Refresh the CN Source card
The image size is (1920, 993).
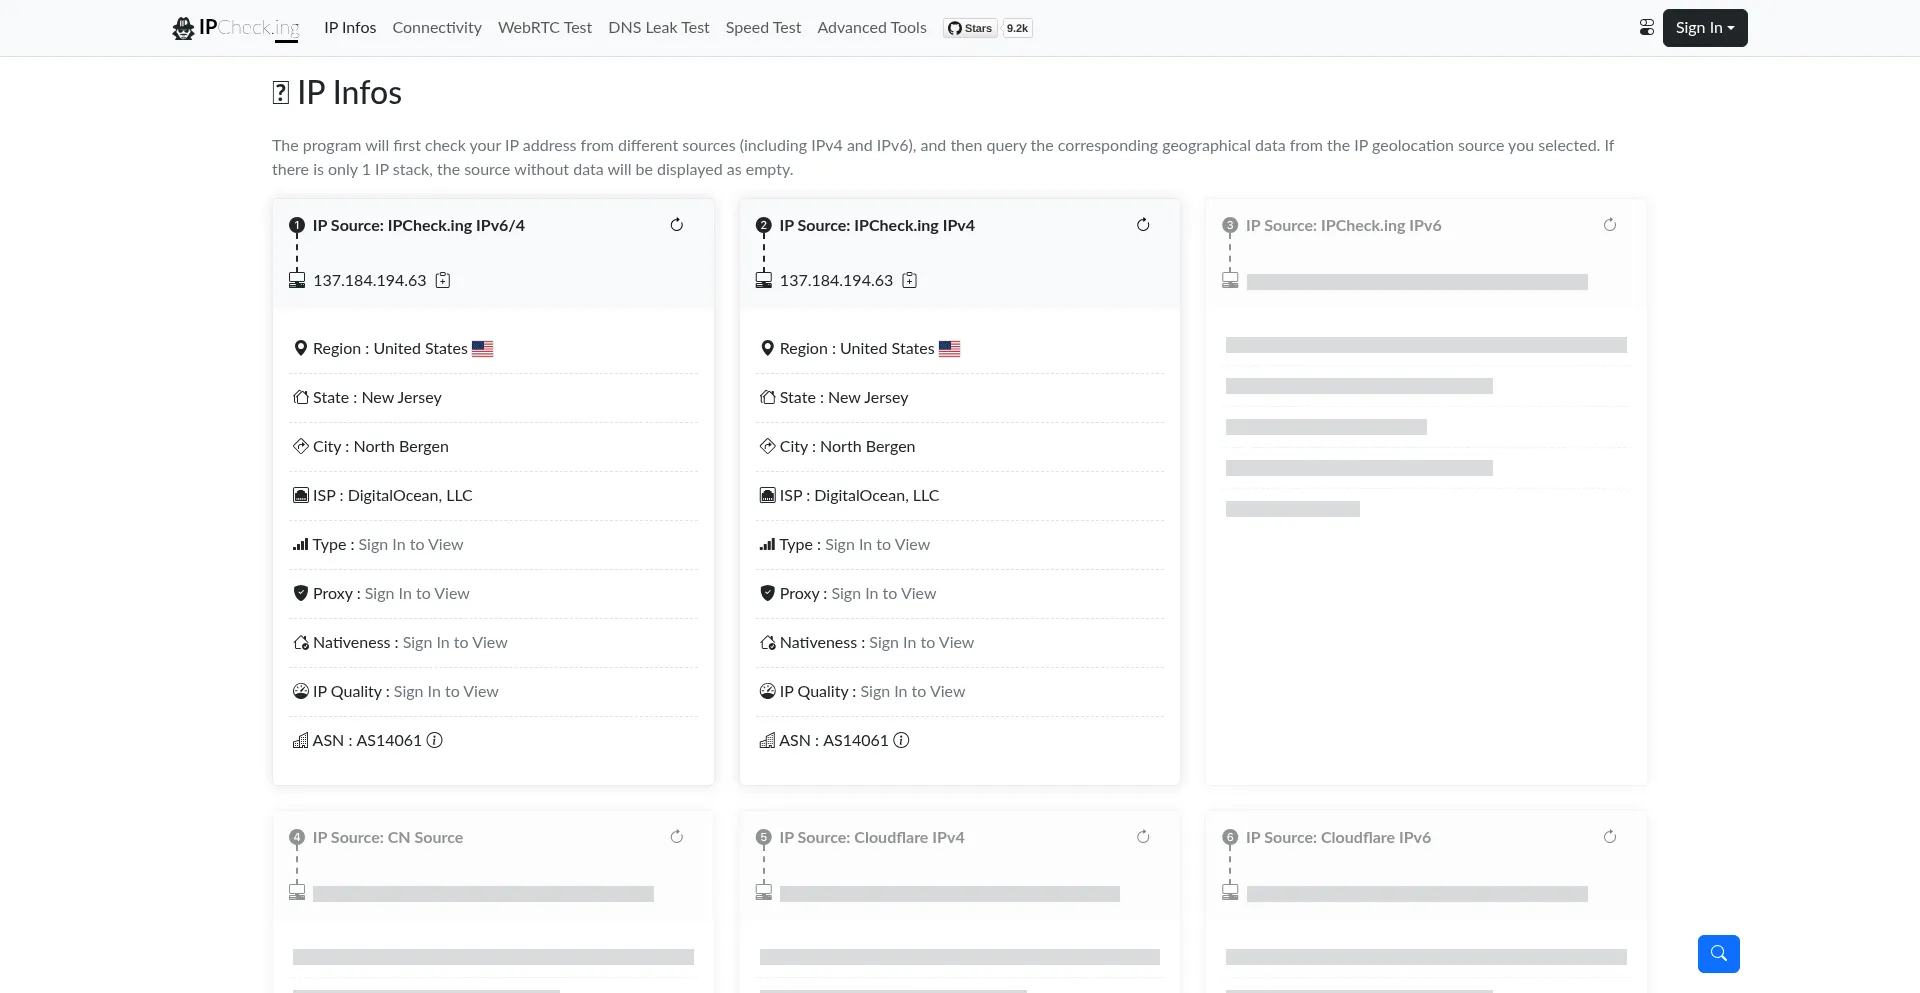(x=676, y=837)
